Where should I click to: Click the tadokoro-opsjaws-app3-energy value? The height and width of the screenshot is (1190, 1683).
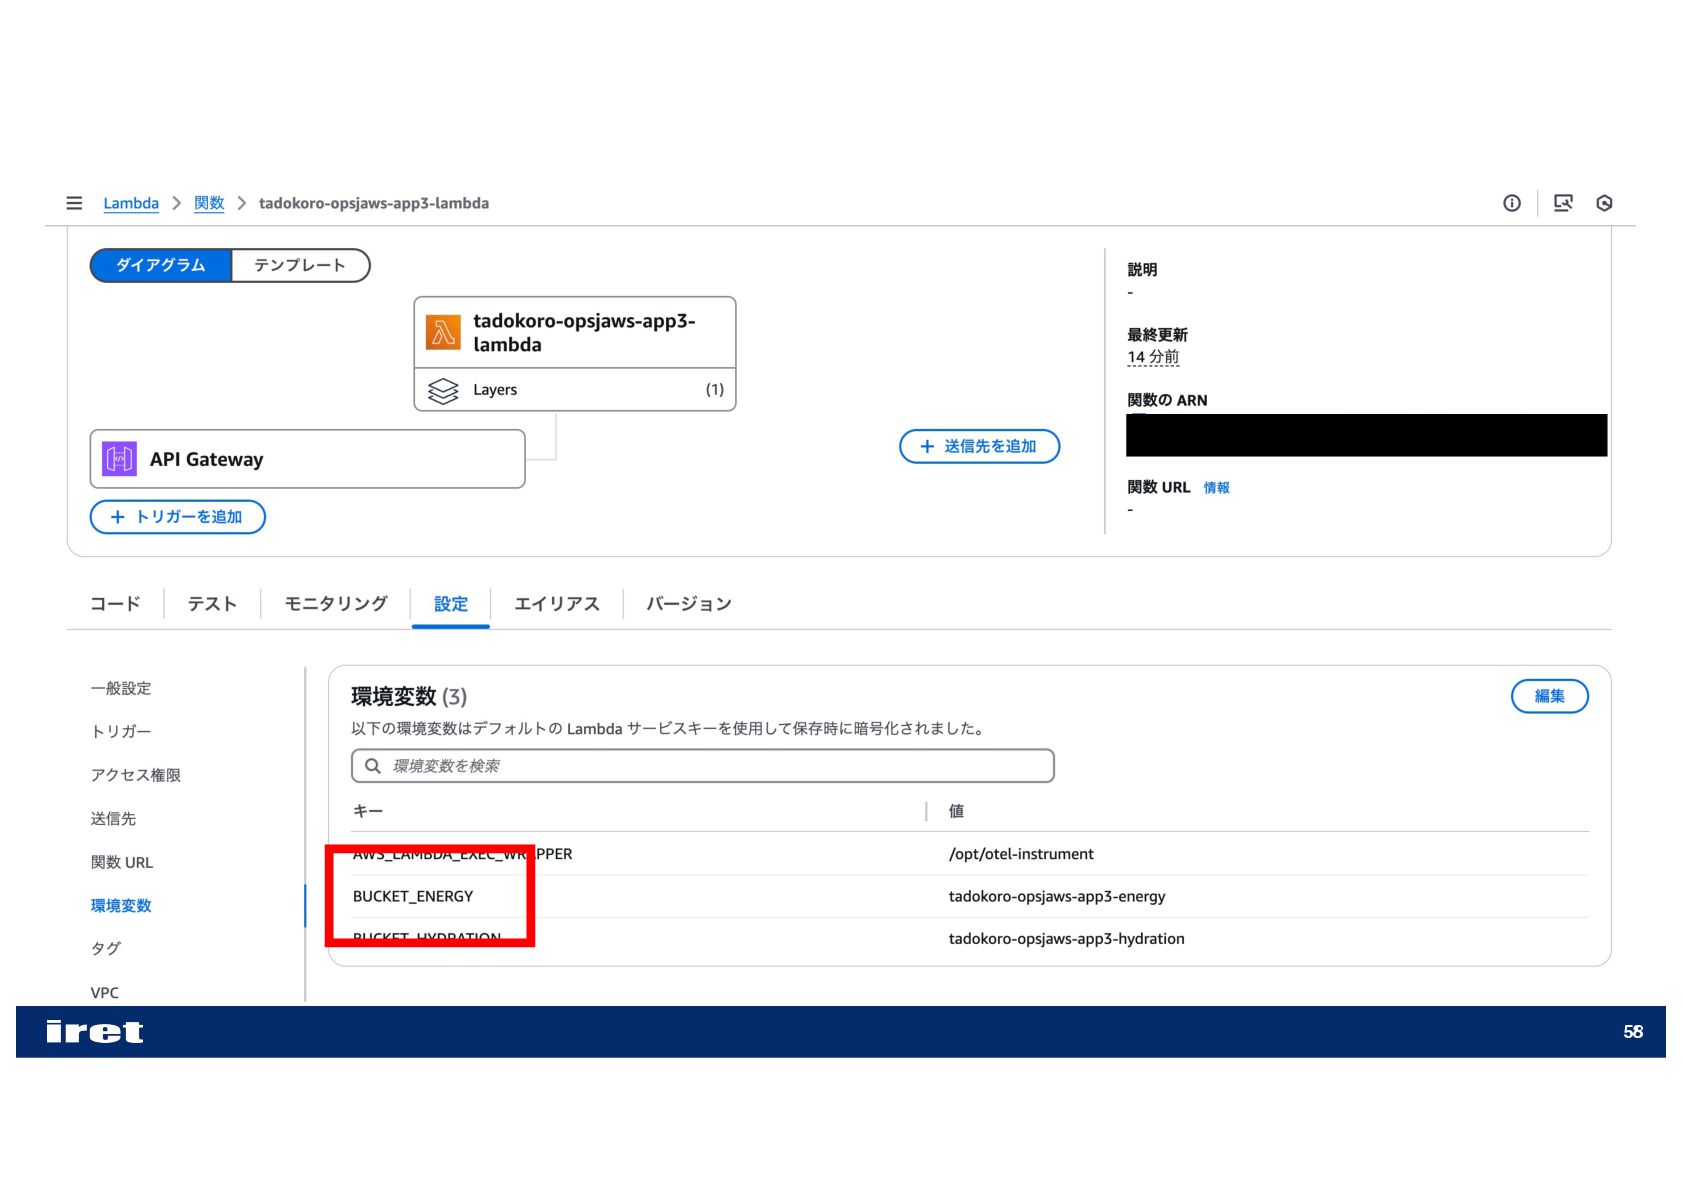[x=1057, y=896]
